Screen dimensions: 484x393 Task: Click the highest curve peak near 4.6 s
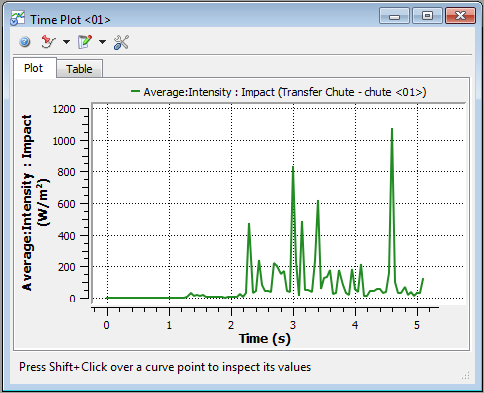pos(392,129)
